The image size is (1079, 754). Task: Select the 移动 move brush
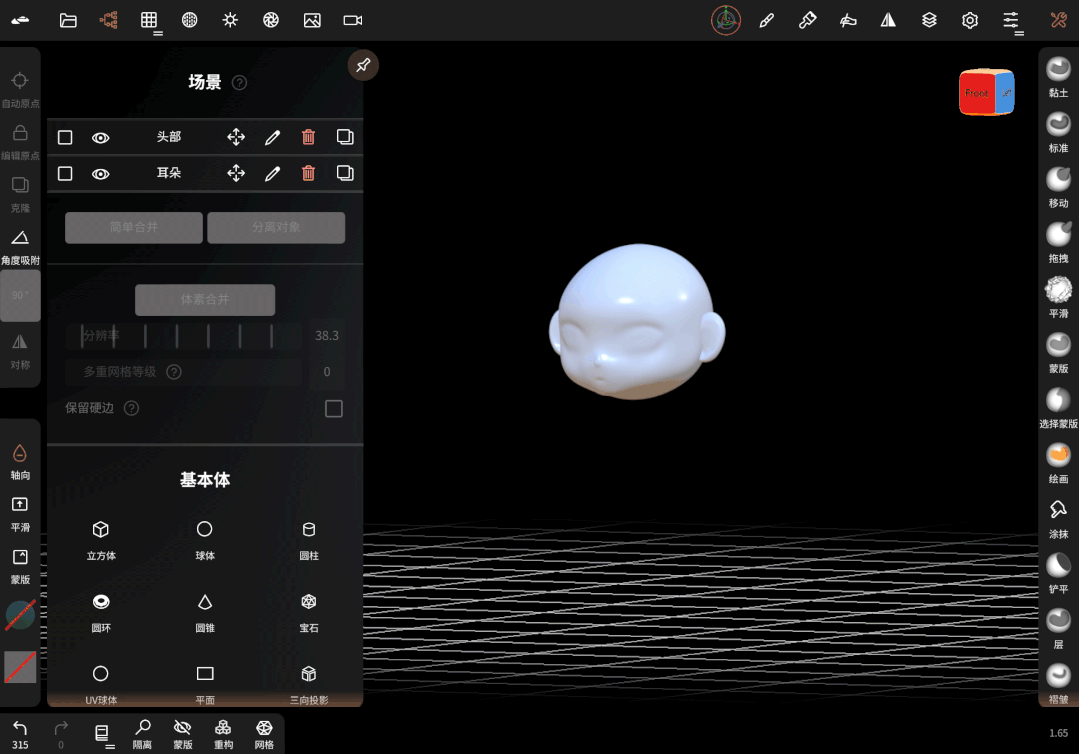pos(1058,187)
